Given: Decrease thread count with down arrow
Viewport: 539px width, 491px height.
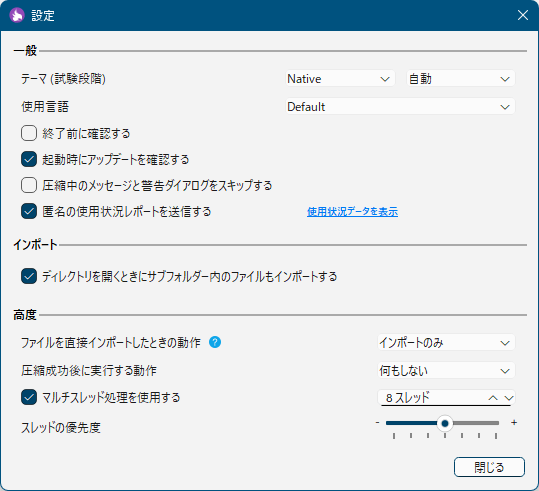Looking at the screenshot, I should 509,398.
